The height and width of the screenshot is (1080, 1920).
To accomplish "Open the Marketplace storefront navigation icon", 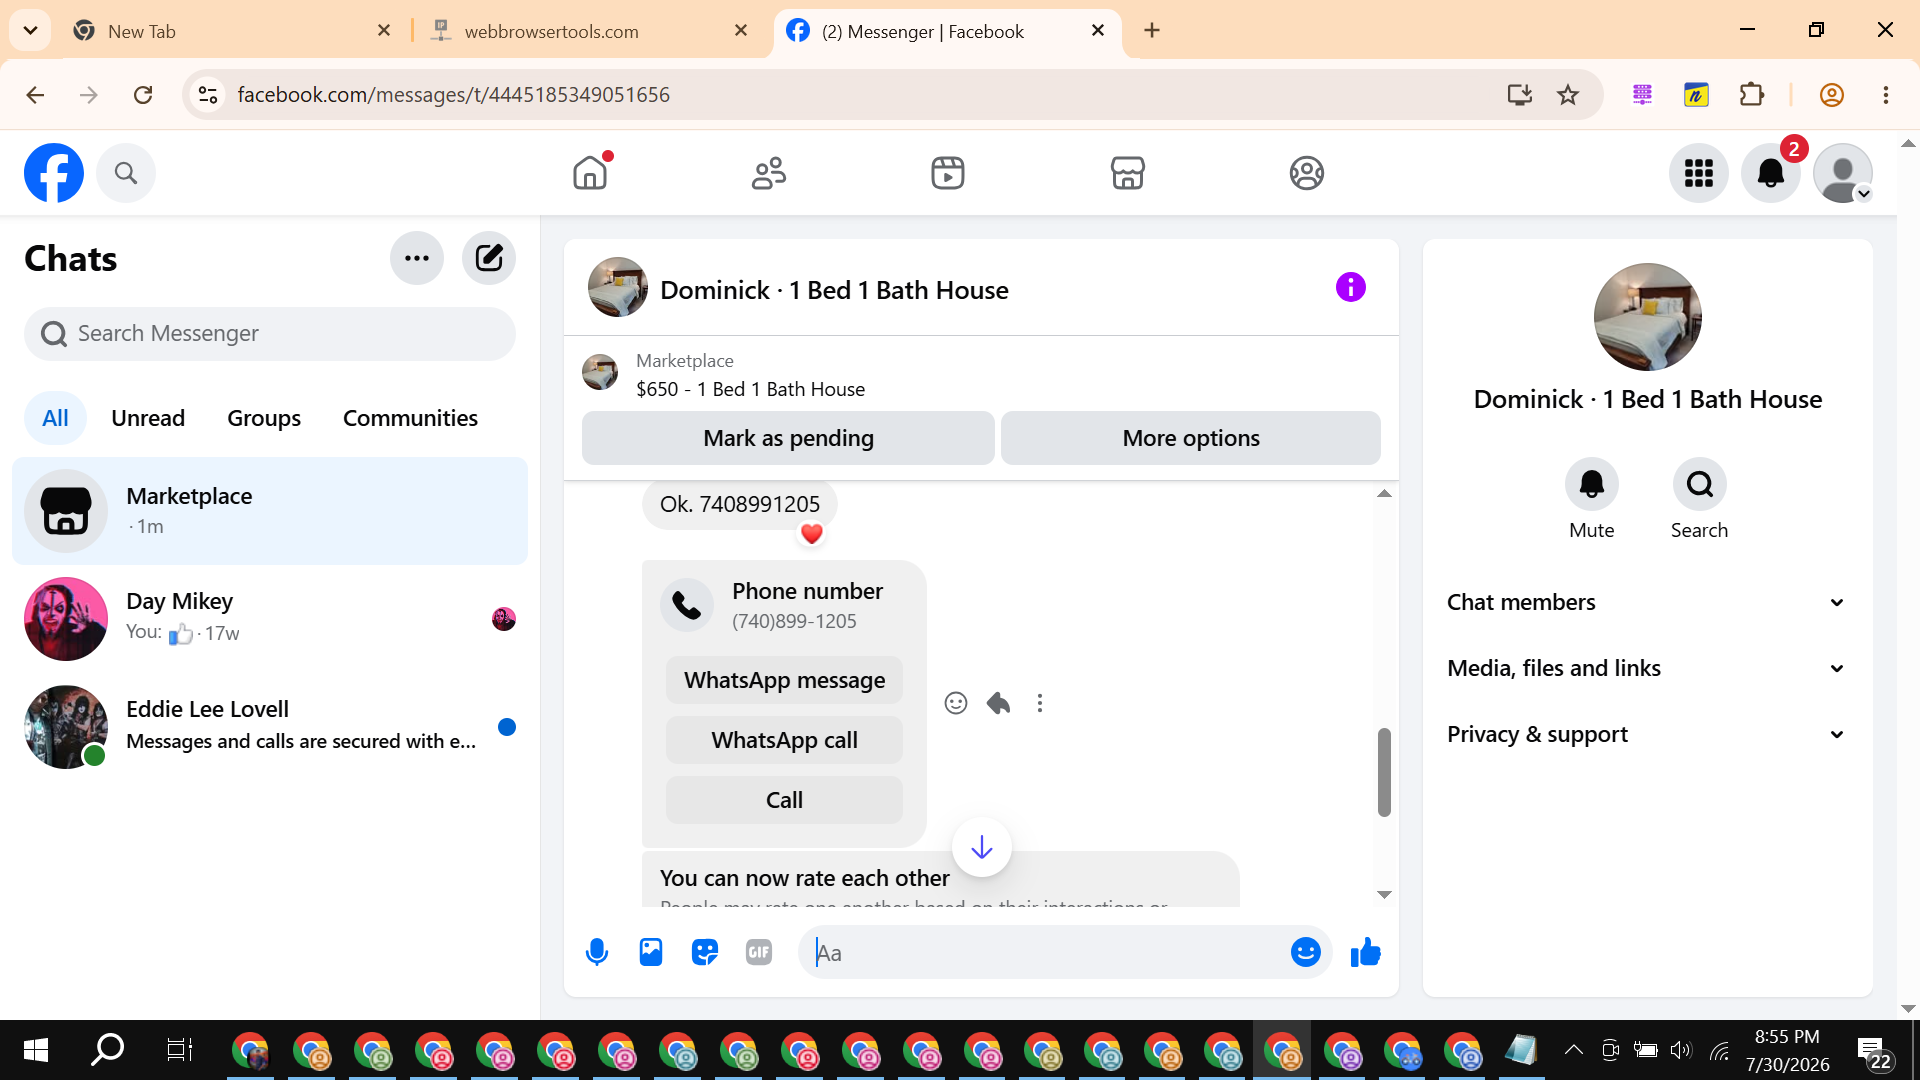I will (x=1127, y=173).
